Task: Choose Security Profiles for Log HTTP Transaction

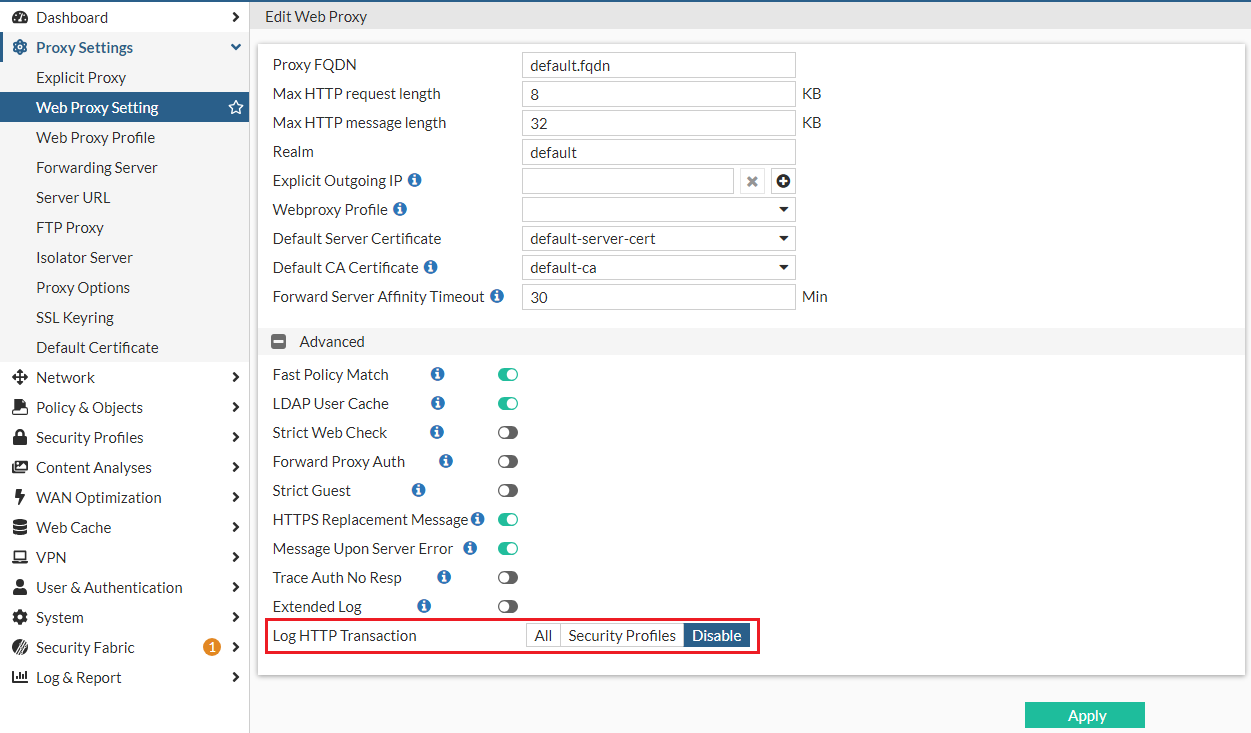Action: [x=622, y=636]
